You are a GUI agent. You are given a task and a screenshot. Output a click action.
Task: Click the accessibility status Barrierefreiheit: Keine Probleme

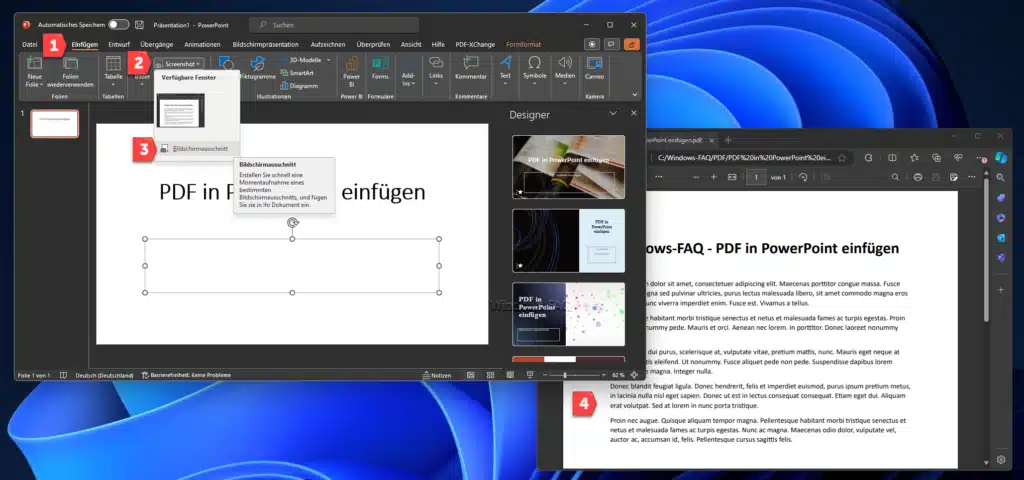[186, 376]
